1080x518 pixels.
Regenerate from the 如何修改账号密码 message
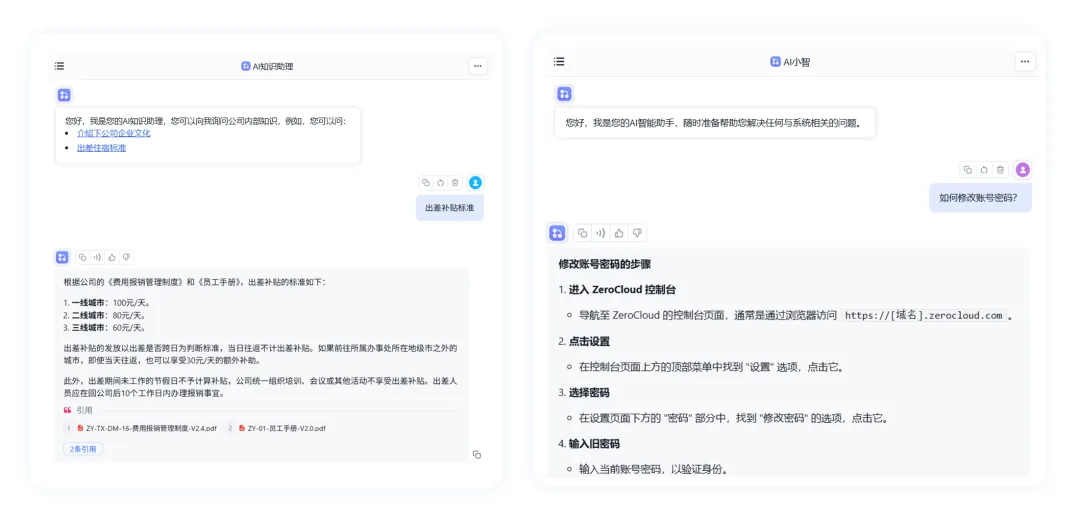[x=984, y=169]
